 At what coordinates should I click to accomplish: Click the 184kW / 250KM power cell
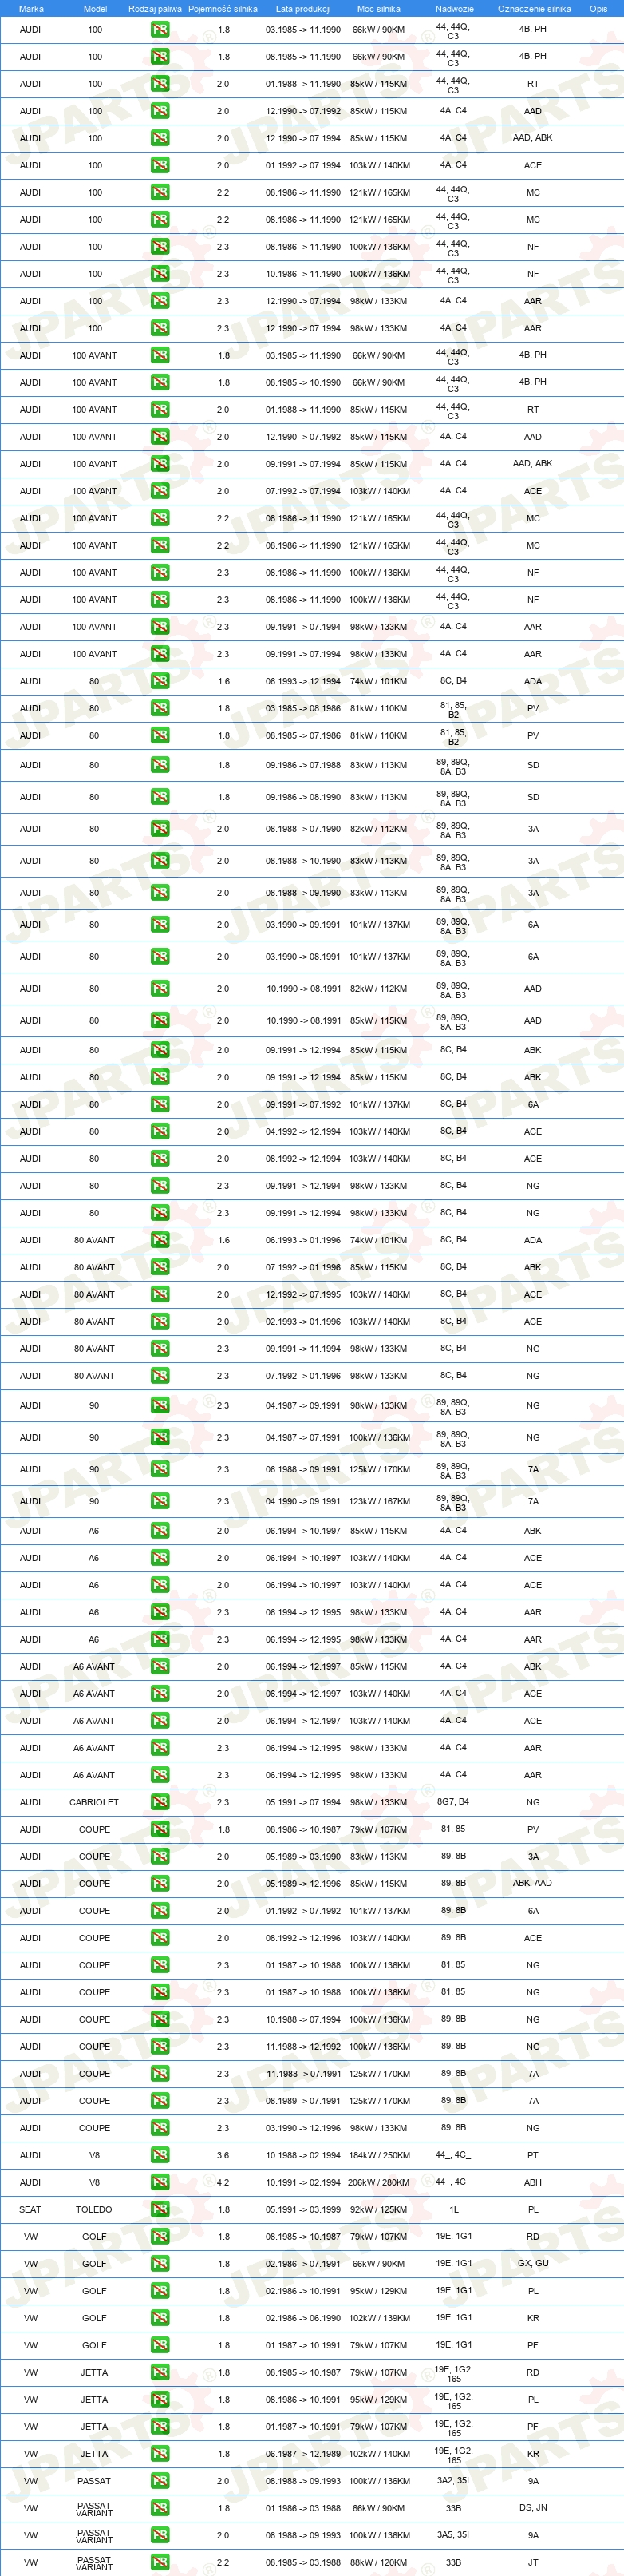pos(379,2155)
